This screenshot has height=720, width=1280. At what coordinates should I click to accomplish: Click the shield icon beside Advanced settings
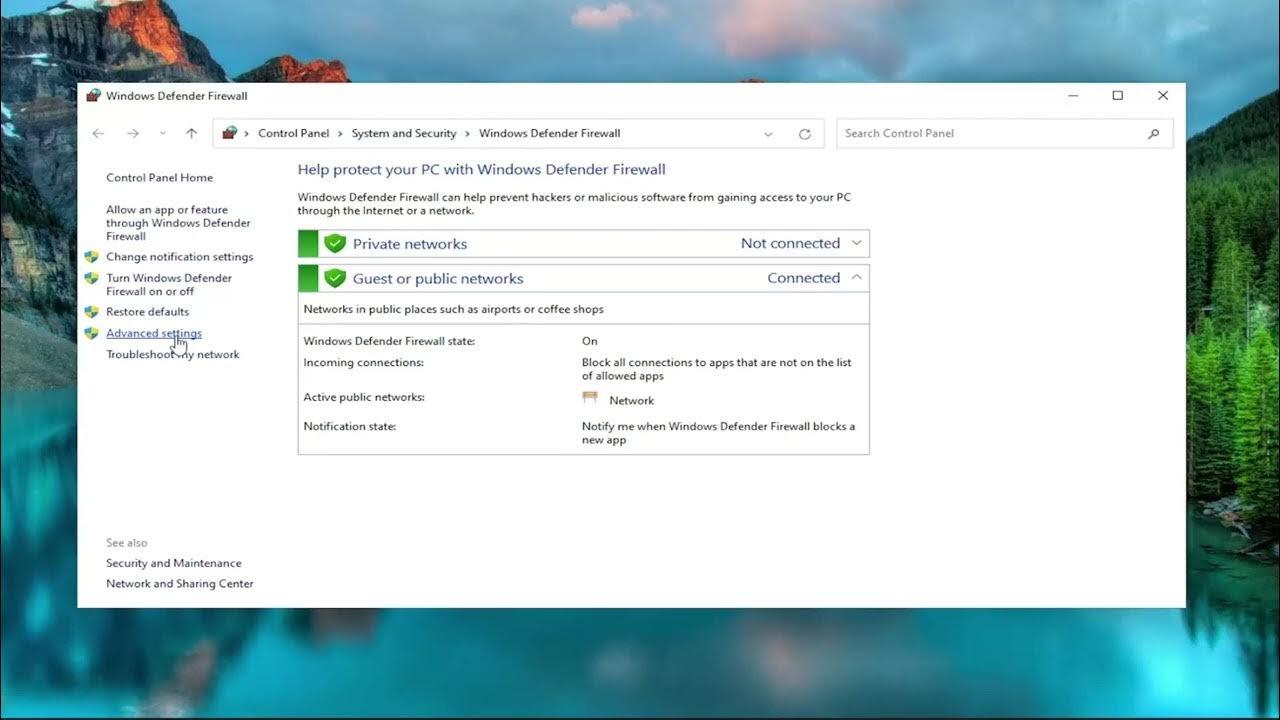93,331
